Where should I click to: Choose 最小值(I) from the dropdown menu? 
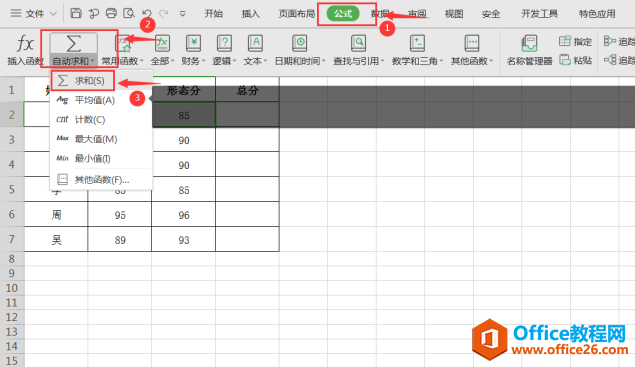(x=101, y=158)
